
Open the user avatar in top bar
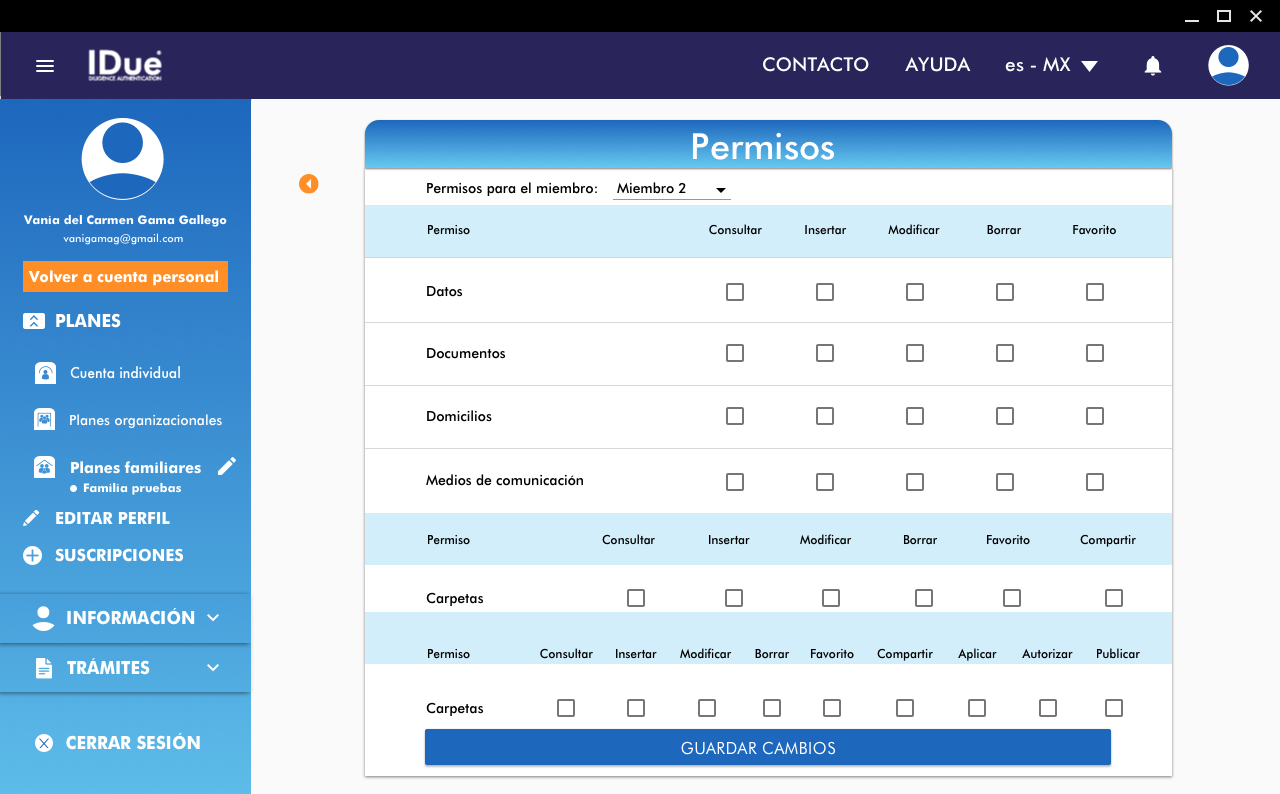(x=1227, y=65)
